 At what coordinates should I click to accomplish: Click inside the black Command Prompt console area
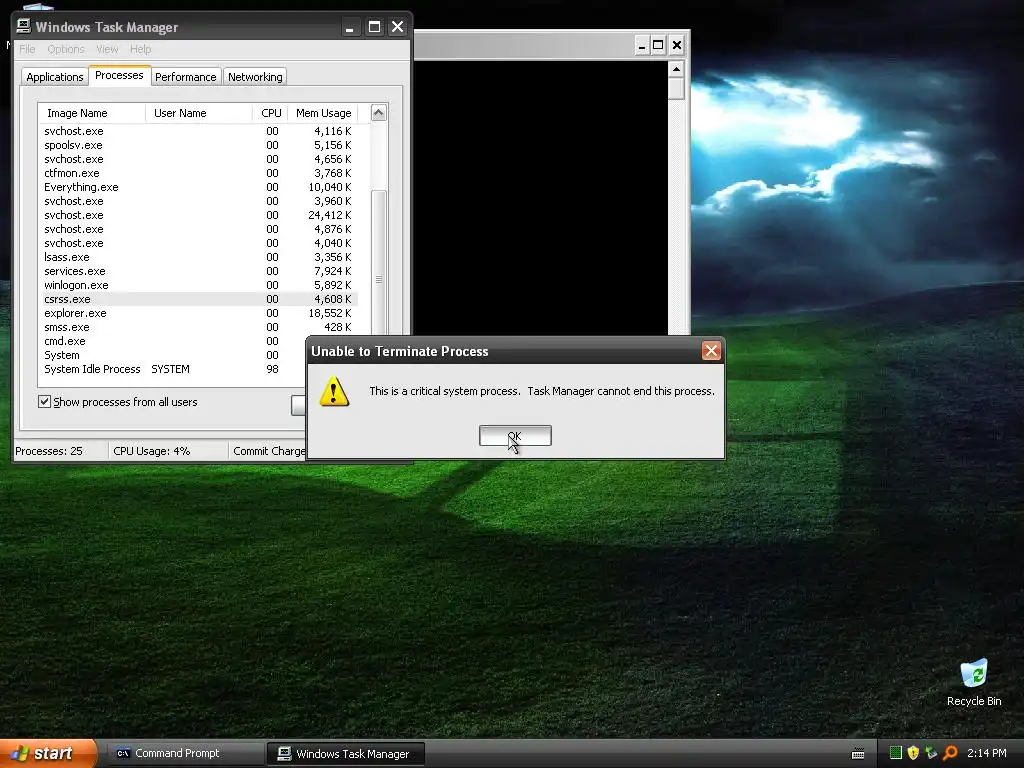(x=541, y=198)
